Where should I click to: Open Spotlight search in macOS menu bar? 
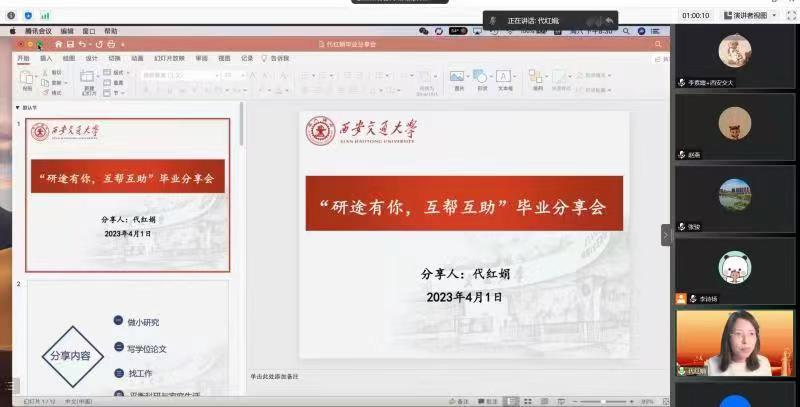pyautogui.click(x=626, y=31)
